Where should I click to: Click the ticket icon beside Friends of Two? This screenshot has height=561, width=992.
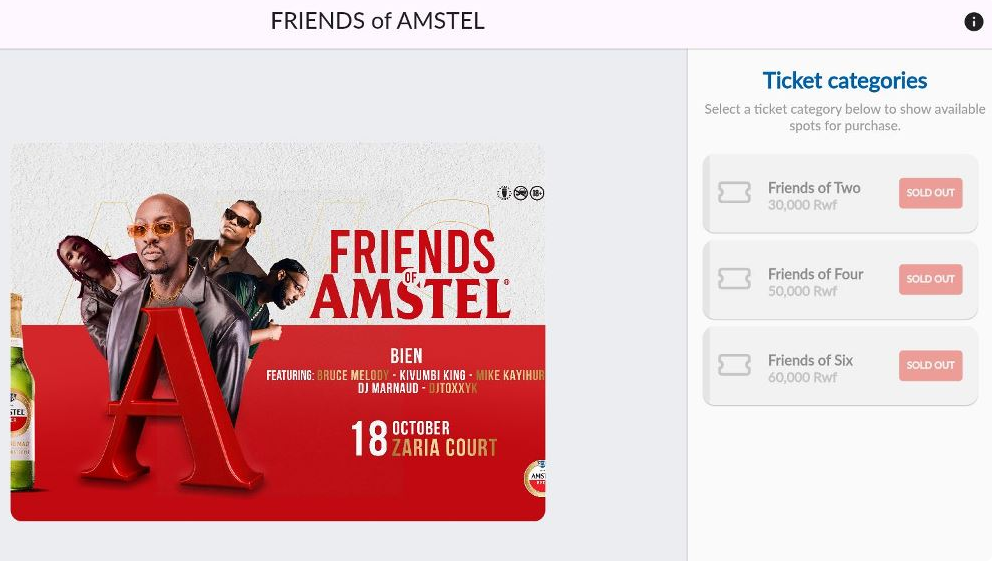click(734, 193)
